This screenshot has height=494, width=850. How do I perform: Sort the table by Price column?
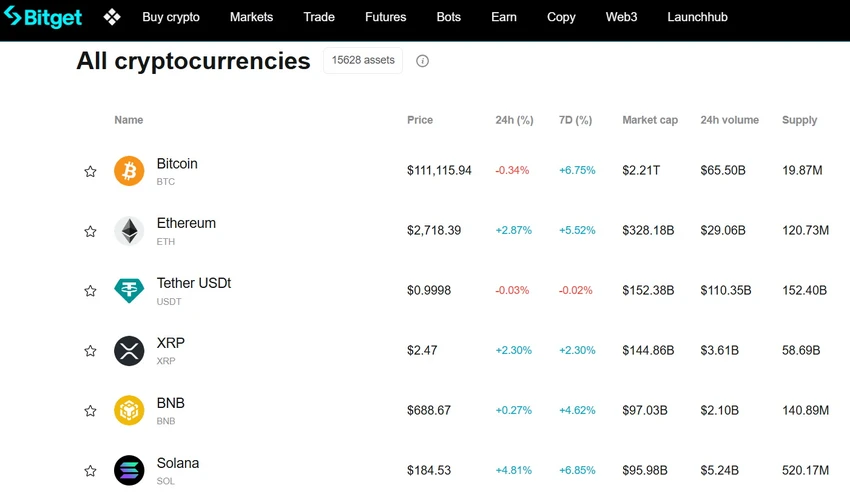[420, 120]
